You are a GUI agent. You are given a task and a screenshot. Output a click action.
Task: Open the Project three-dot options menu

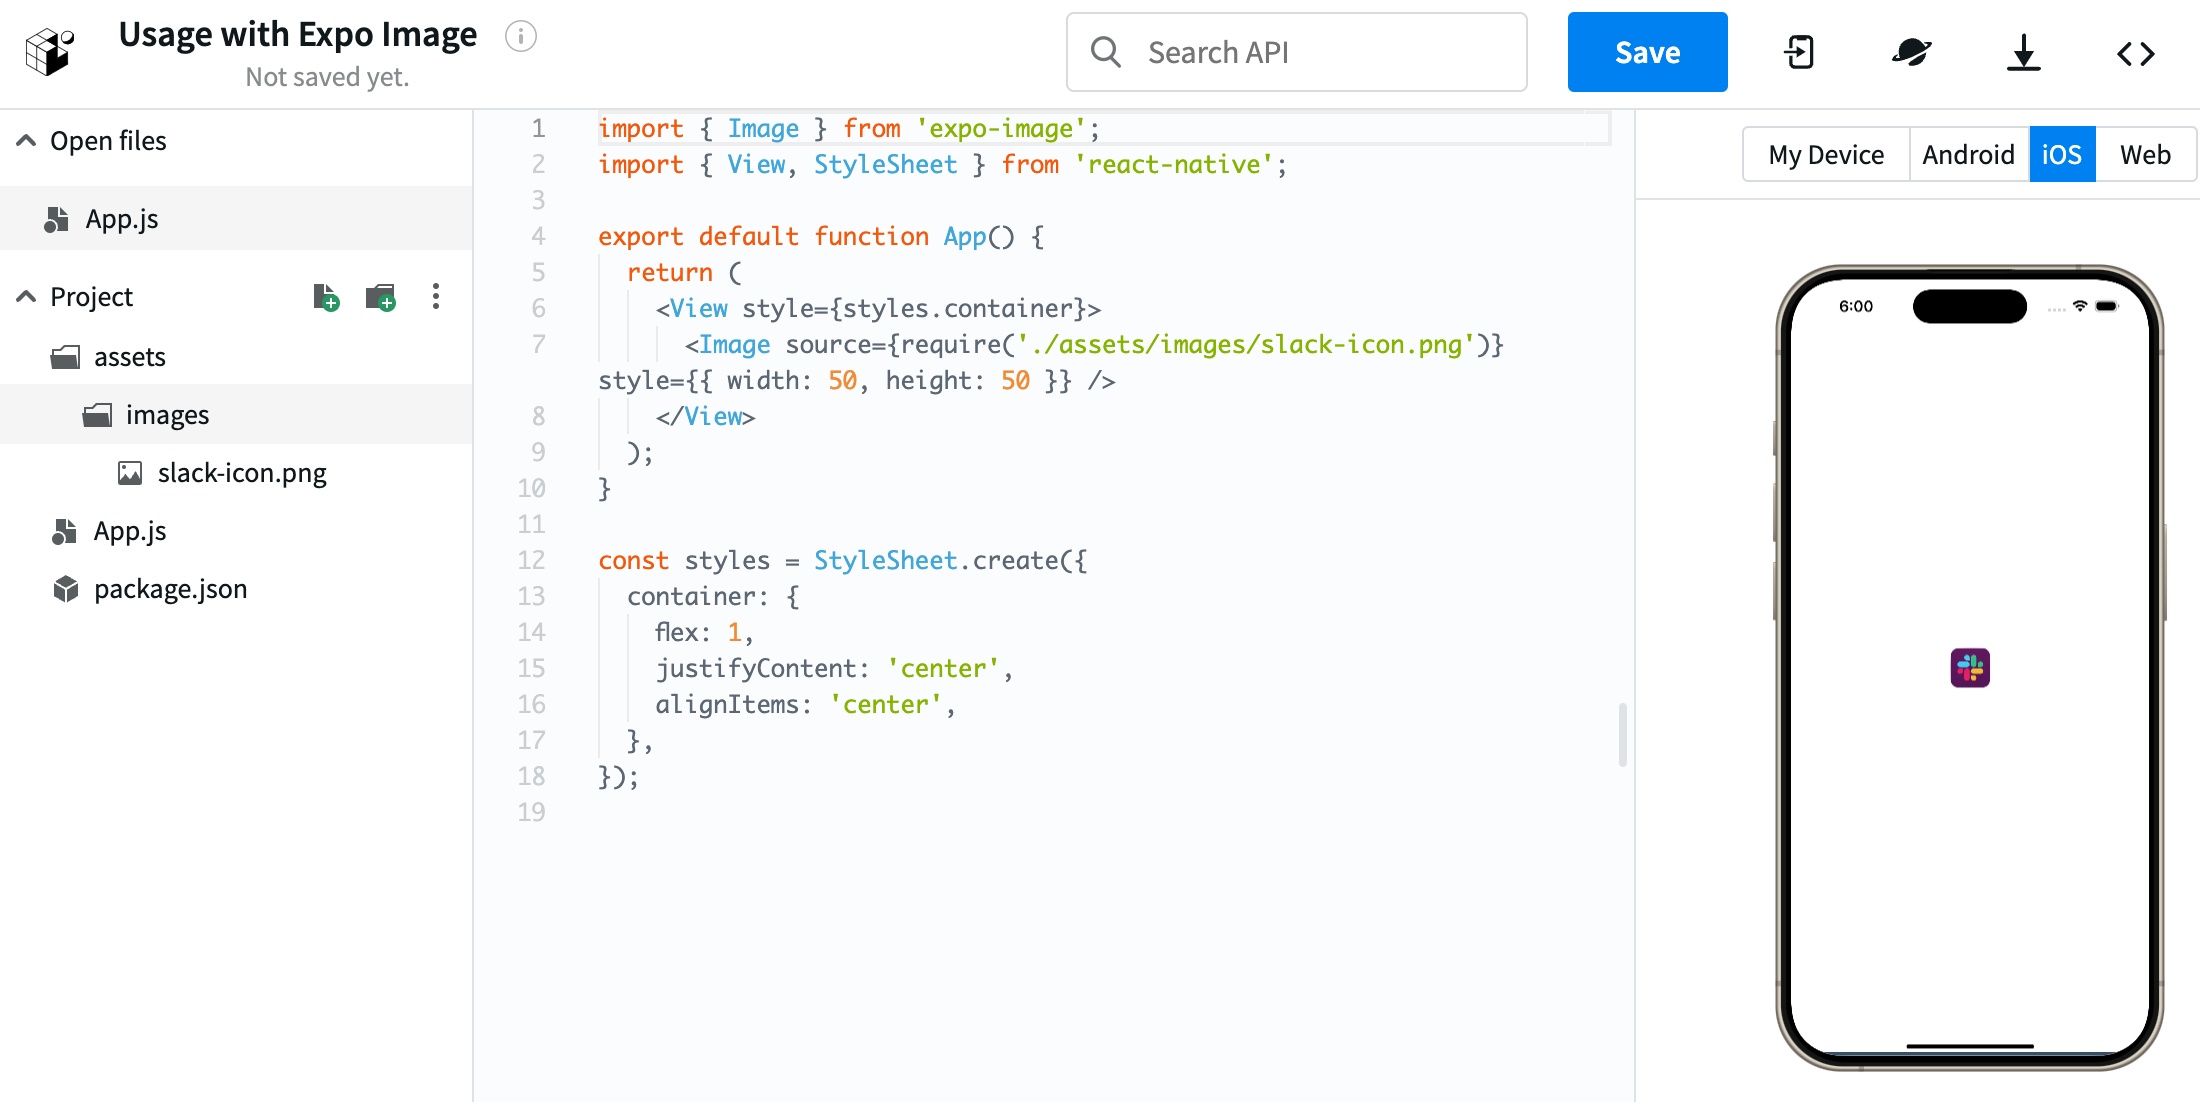(435, 297)
